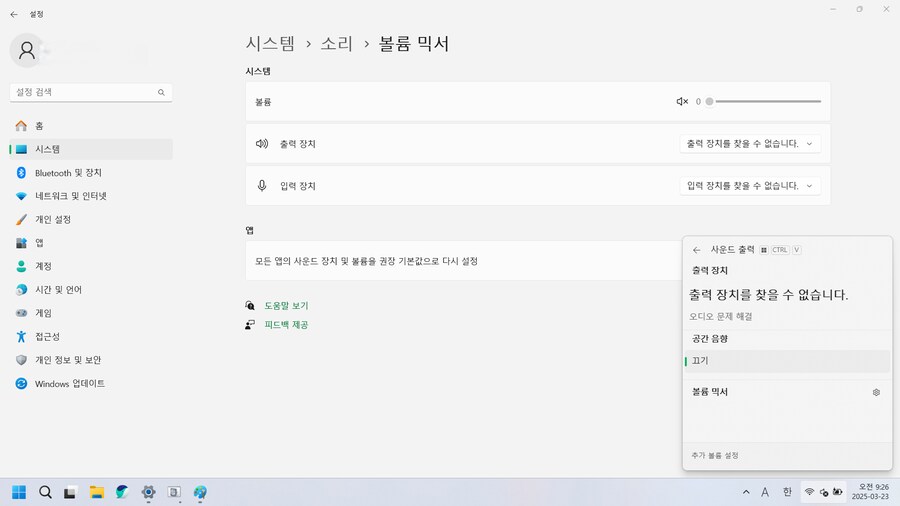The width and height of the screenshot is (900, 506).
Task: Click the system volume slider
Action: (765, 102)
